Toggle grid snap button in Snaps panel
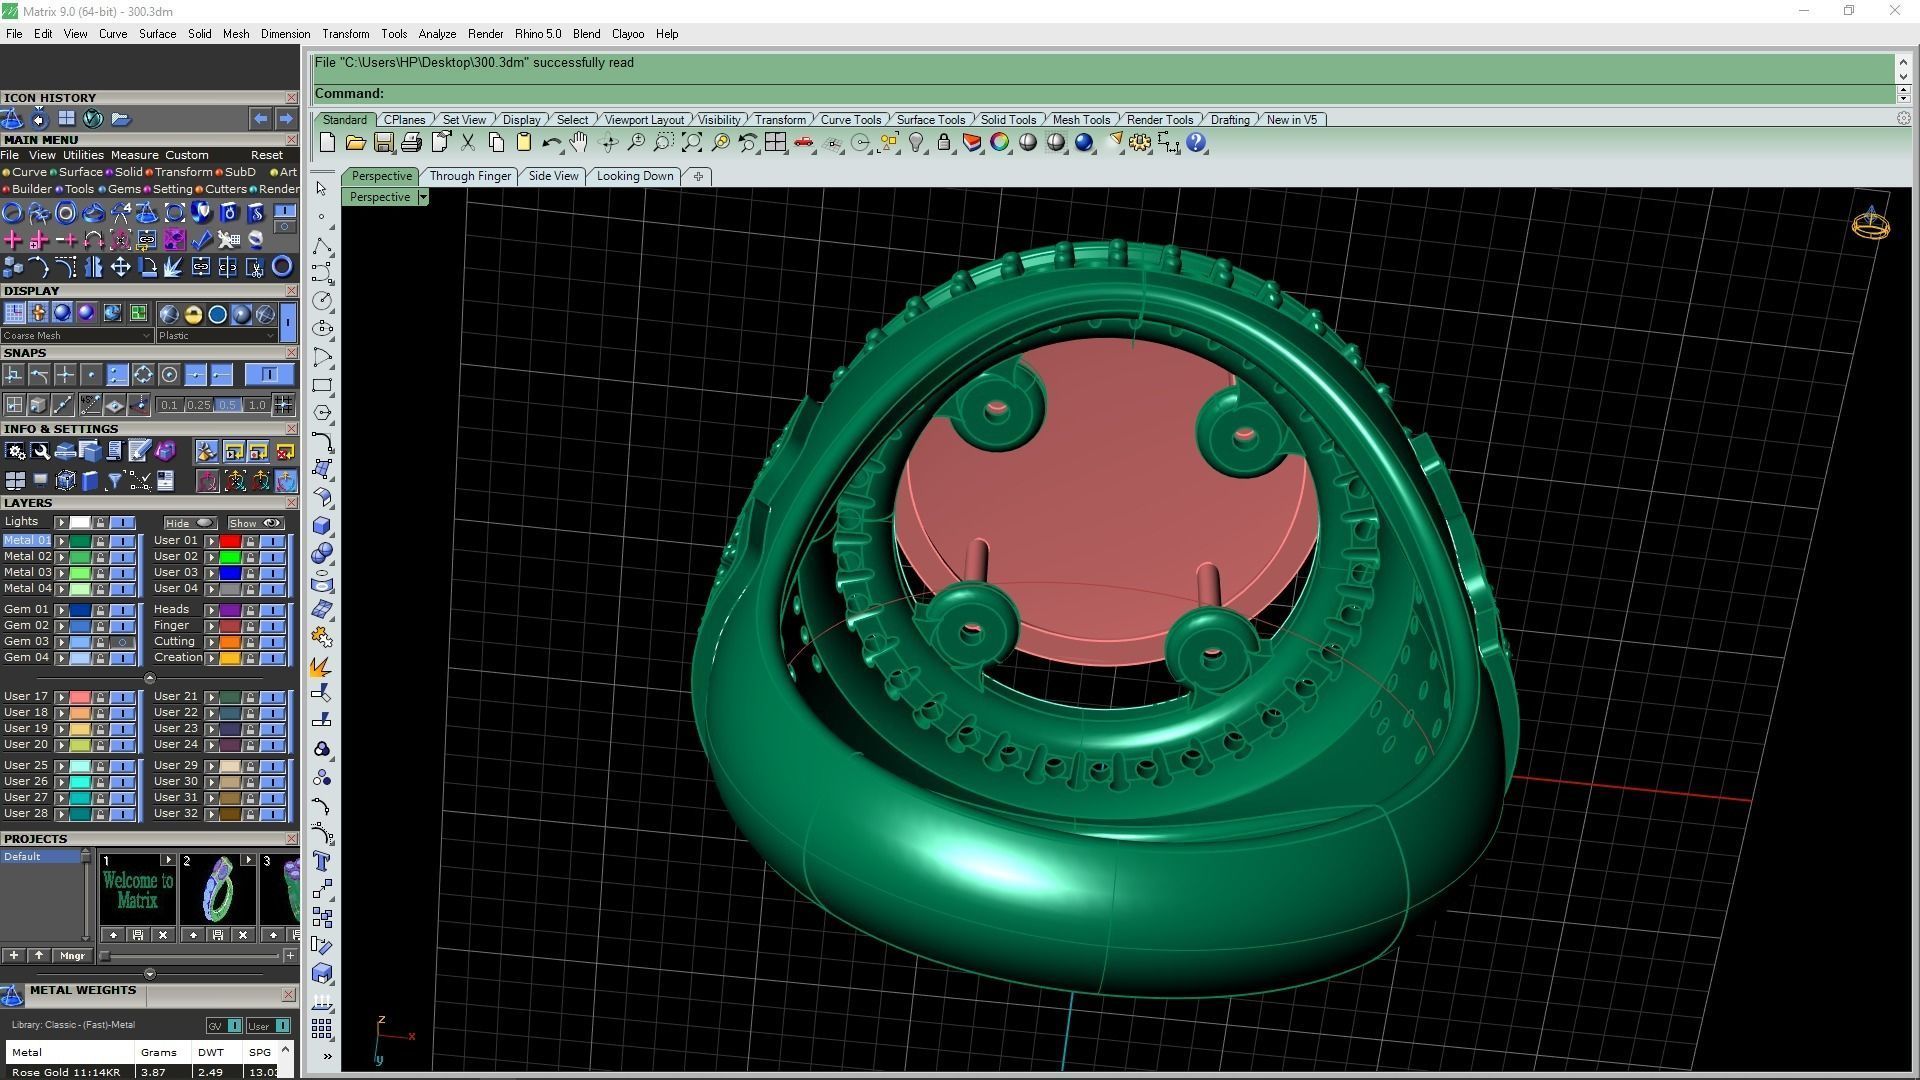 283,405
